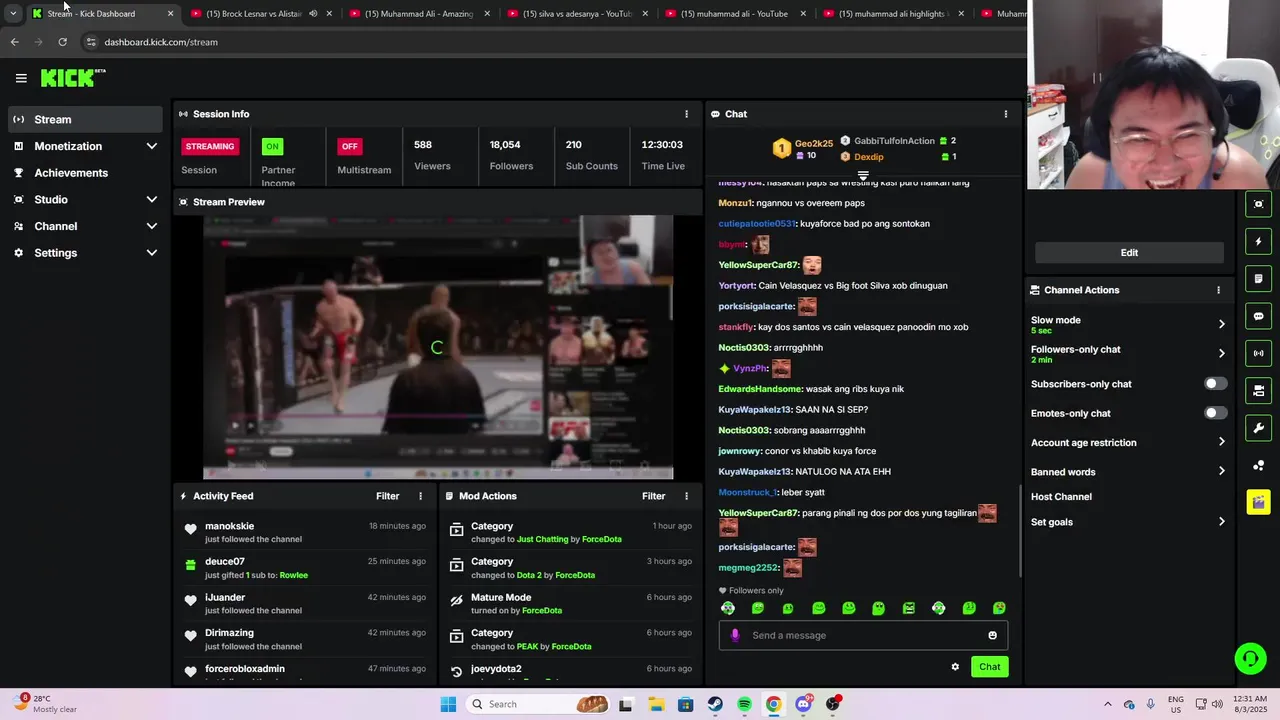Viewport: 1280px width, 720px height.
Task: Open the Channel Actions three-dot menu
Action: 1218,290
